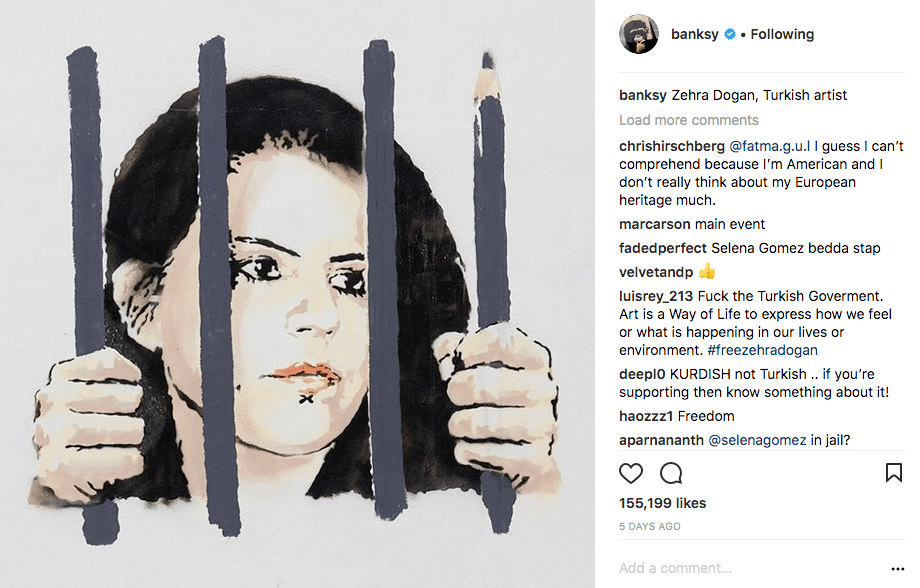
Task: Expand Load more comments
Action: click(x=689, y=120)
